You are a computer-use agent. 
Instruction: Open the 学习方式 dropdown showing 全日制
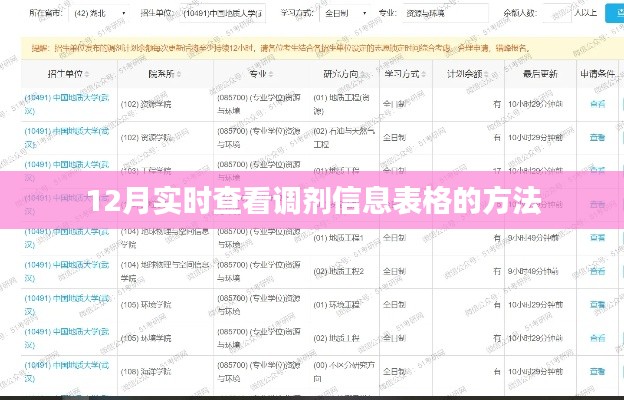click(345, 13)
